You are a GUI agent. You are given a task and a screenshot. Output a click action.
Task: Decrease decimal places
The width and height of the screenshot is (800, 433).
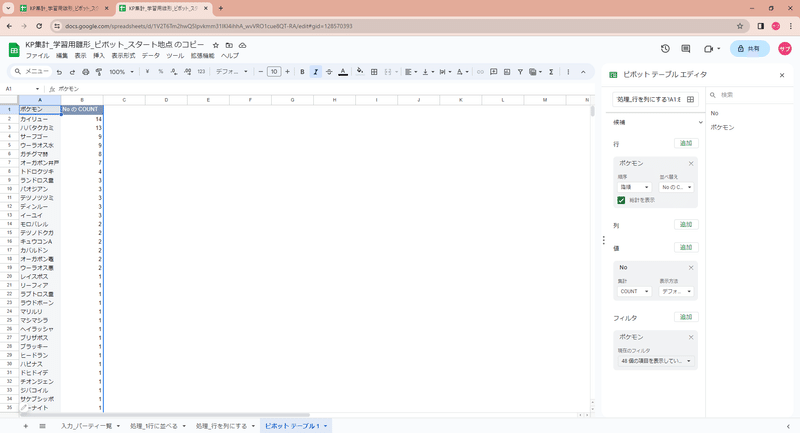tap(174, 72)
